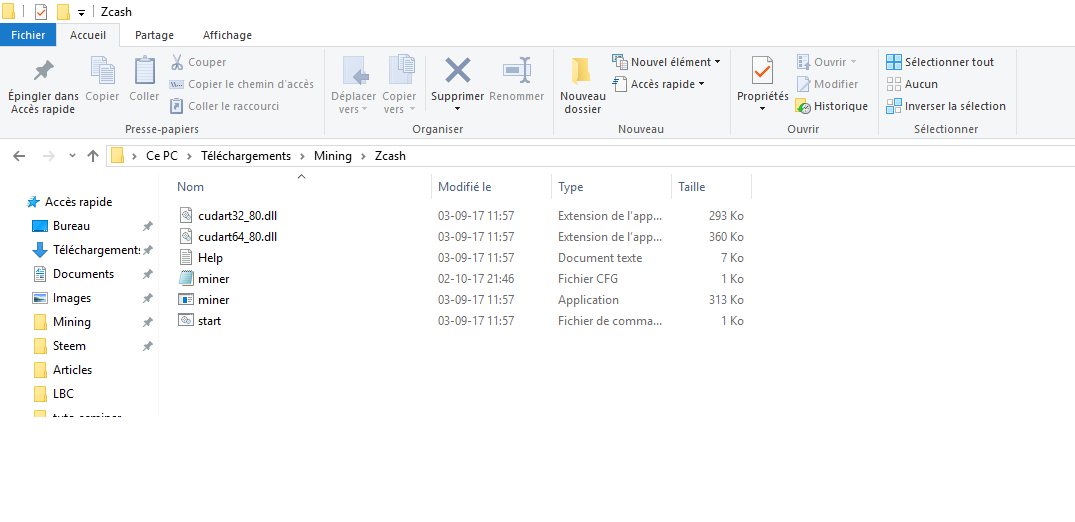The image size is (1075, 522).
Task: Click the Sélectionner tout grid icon
Action: pos(894,62)
